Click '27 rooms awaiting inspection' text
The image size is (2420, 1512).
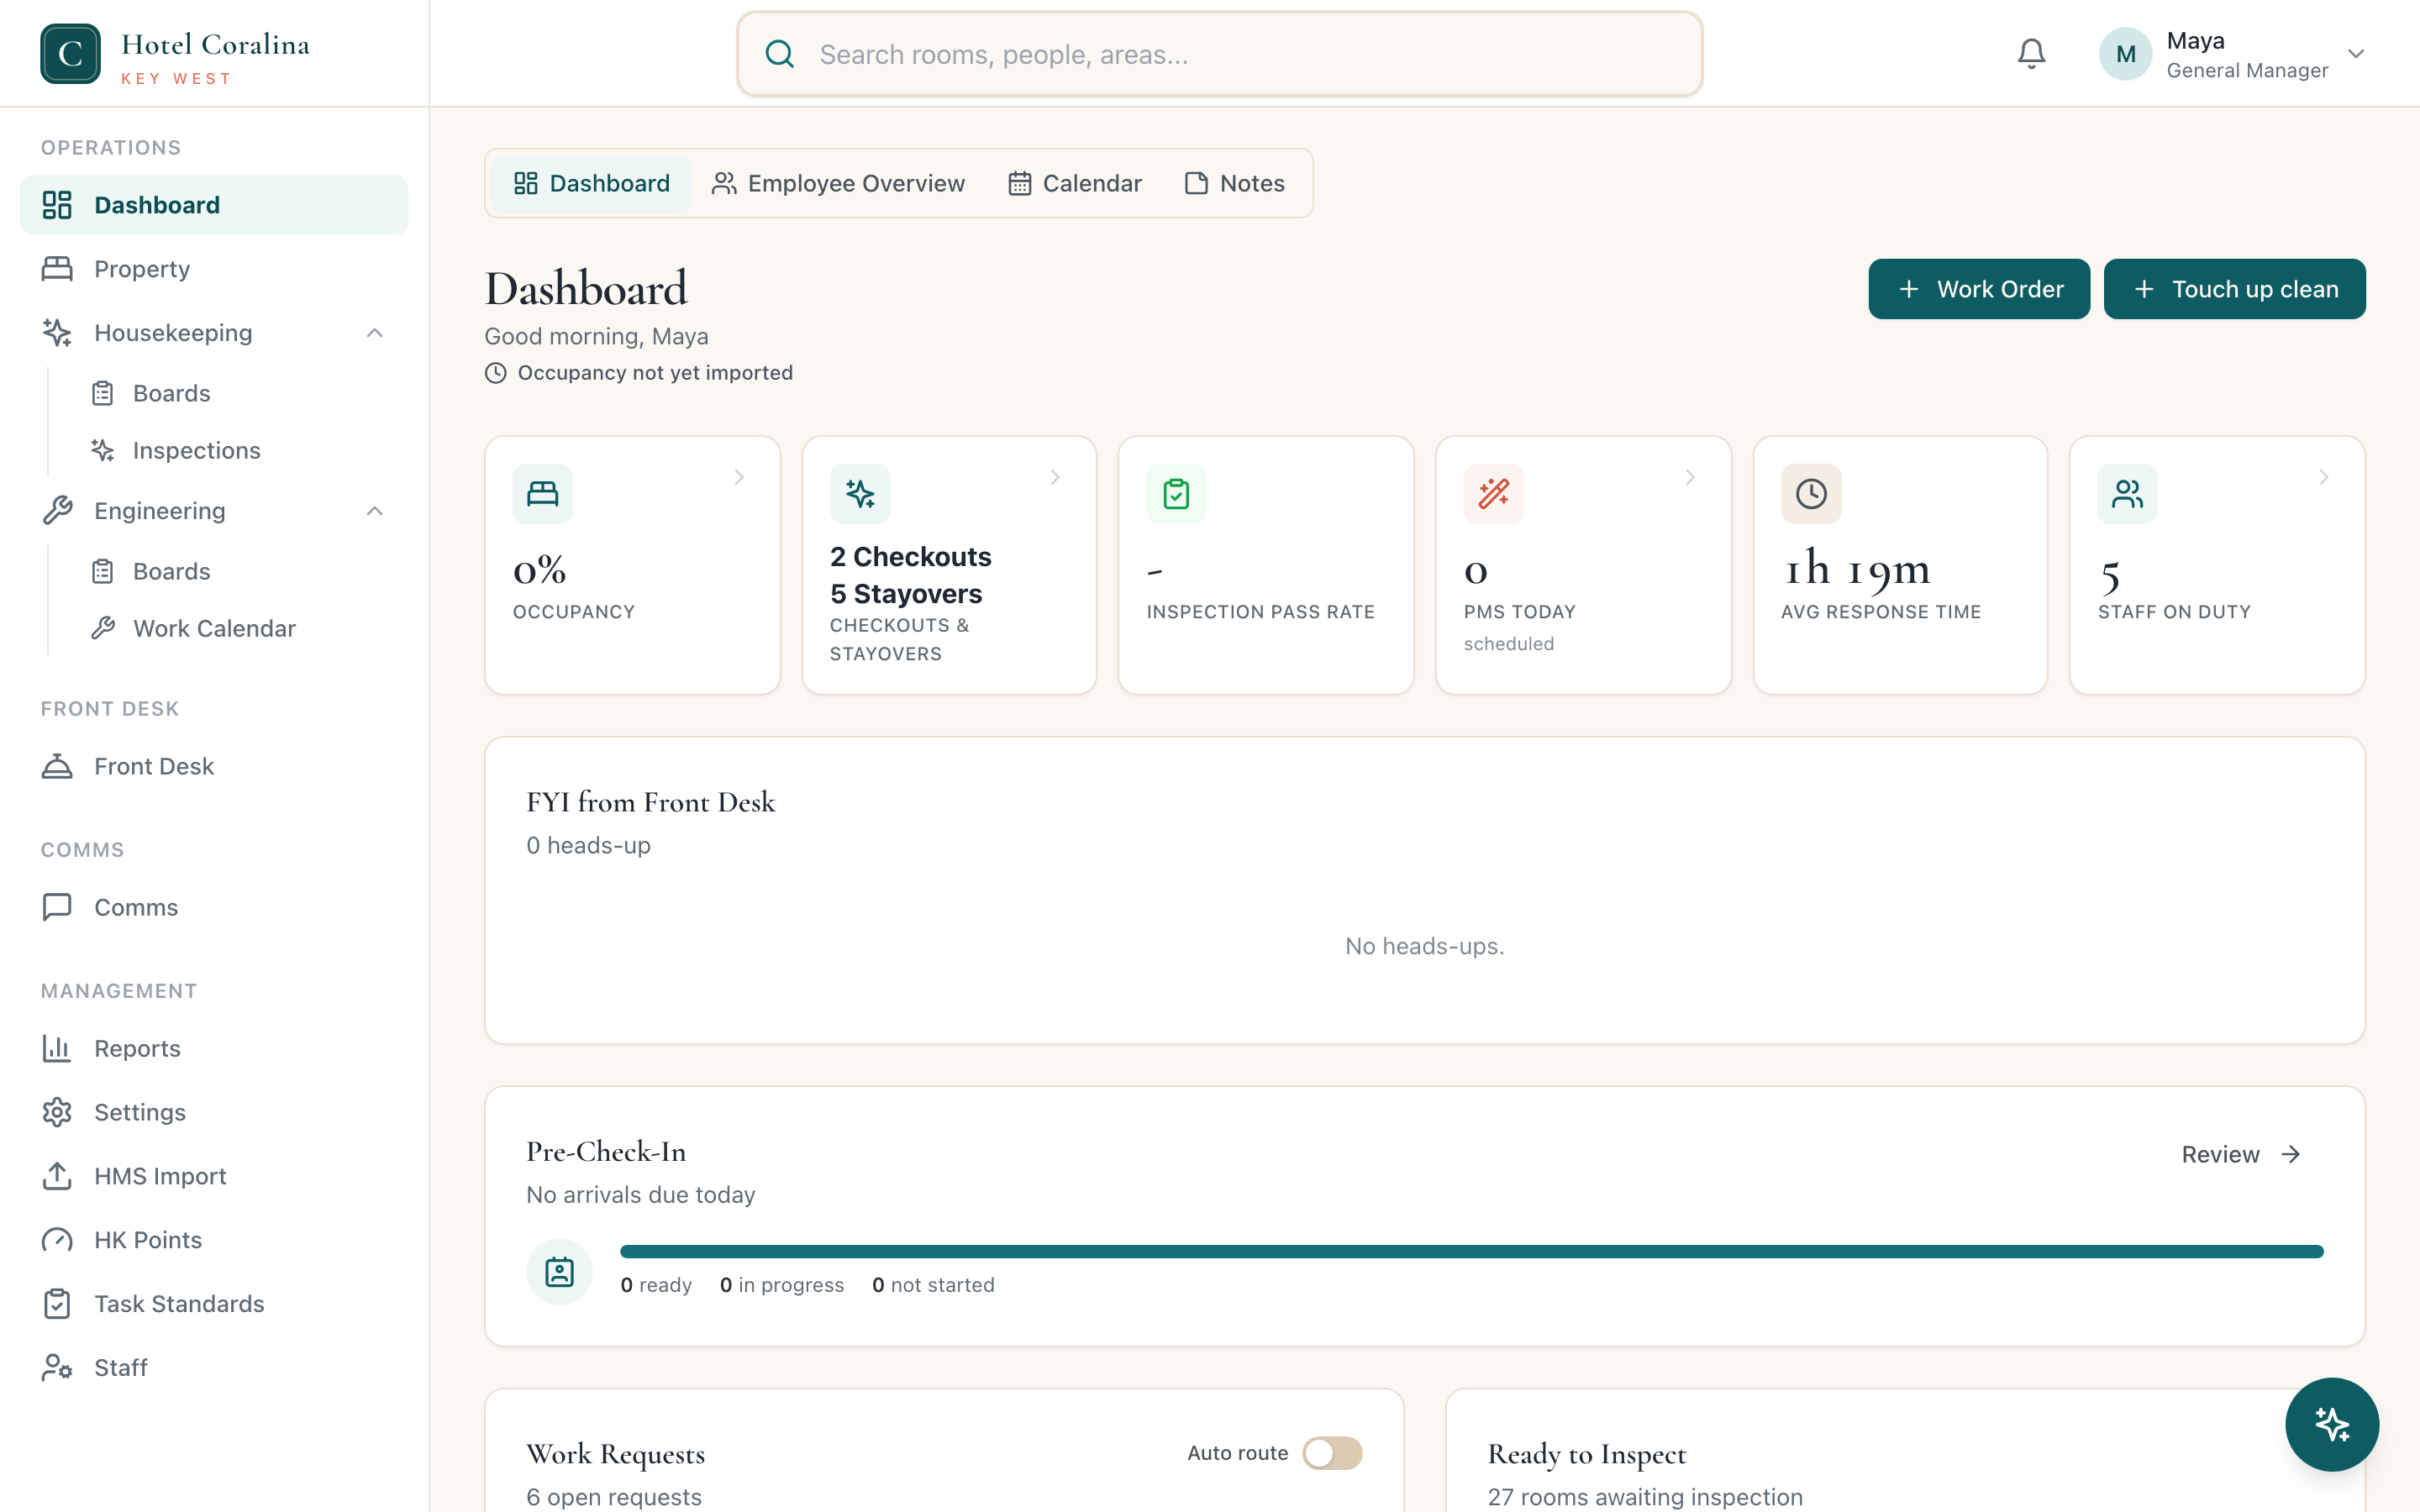click(1645, 1497)
